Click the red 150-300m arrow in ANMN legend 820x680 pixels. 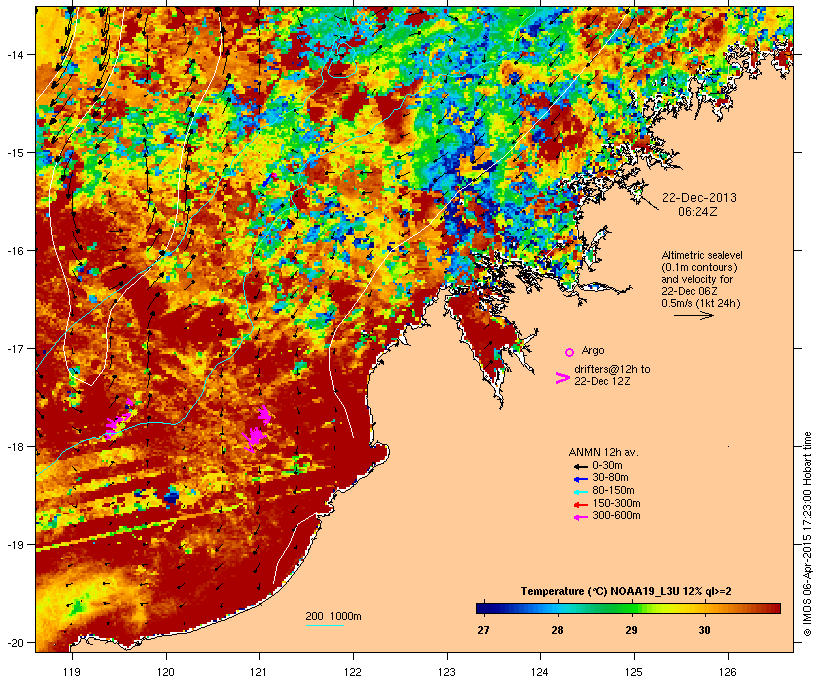coord(581,505)
